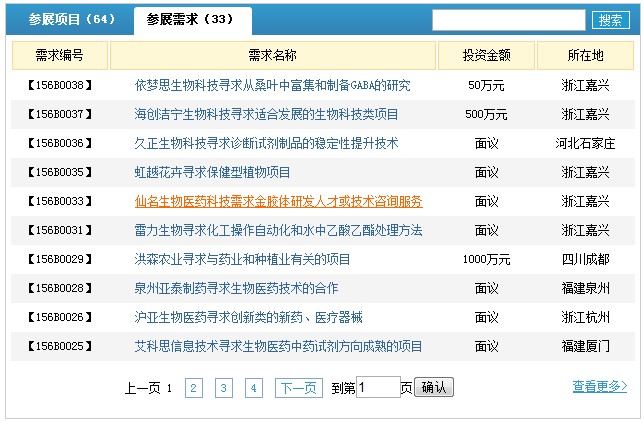The image size is (644, 425).
Task: Click 下一页 next page button
Action: pyautogui.click(x=298, y=388)
